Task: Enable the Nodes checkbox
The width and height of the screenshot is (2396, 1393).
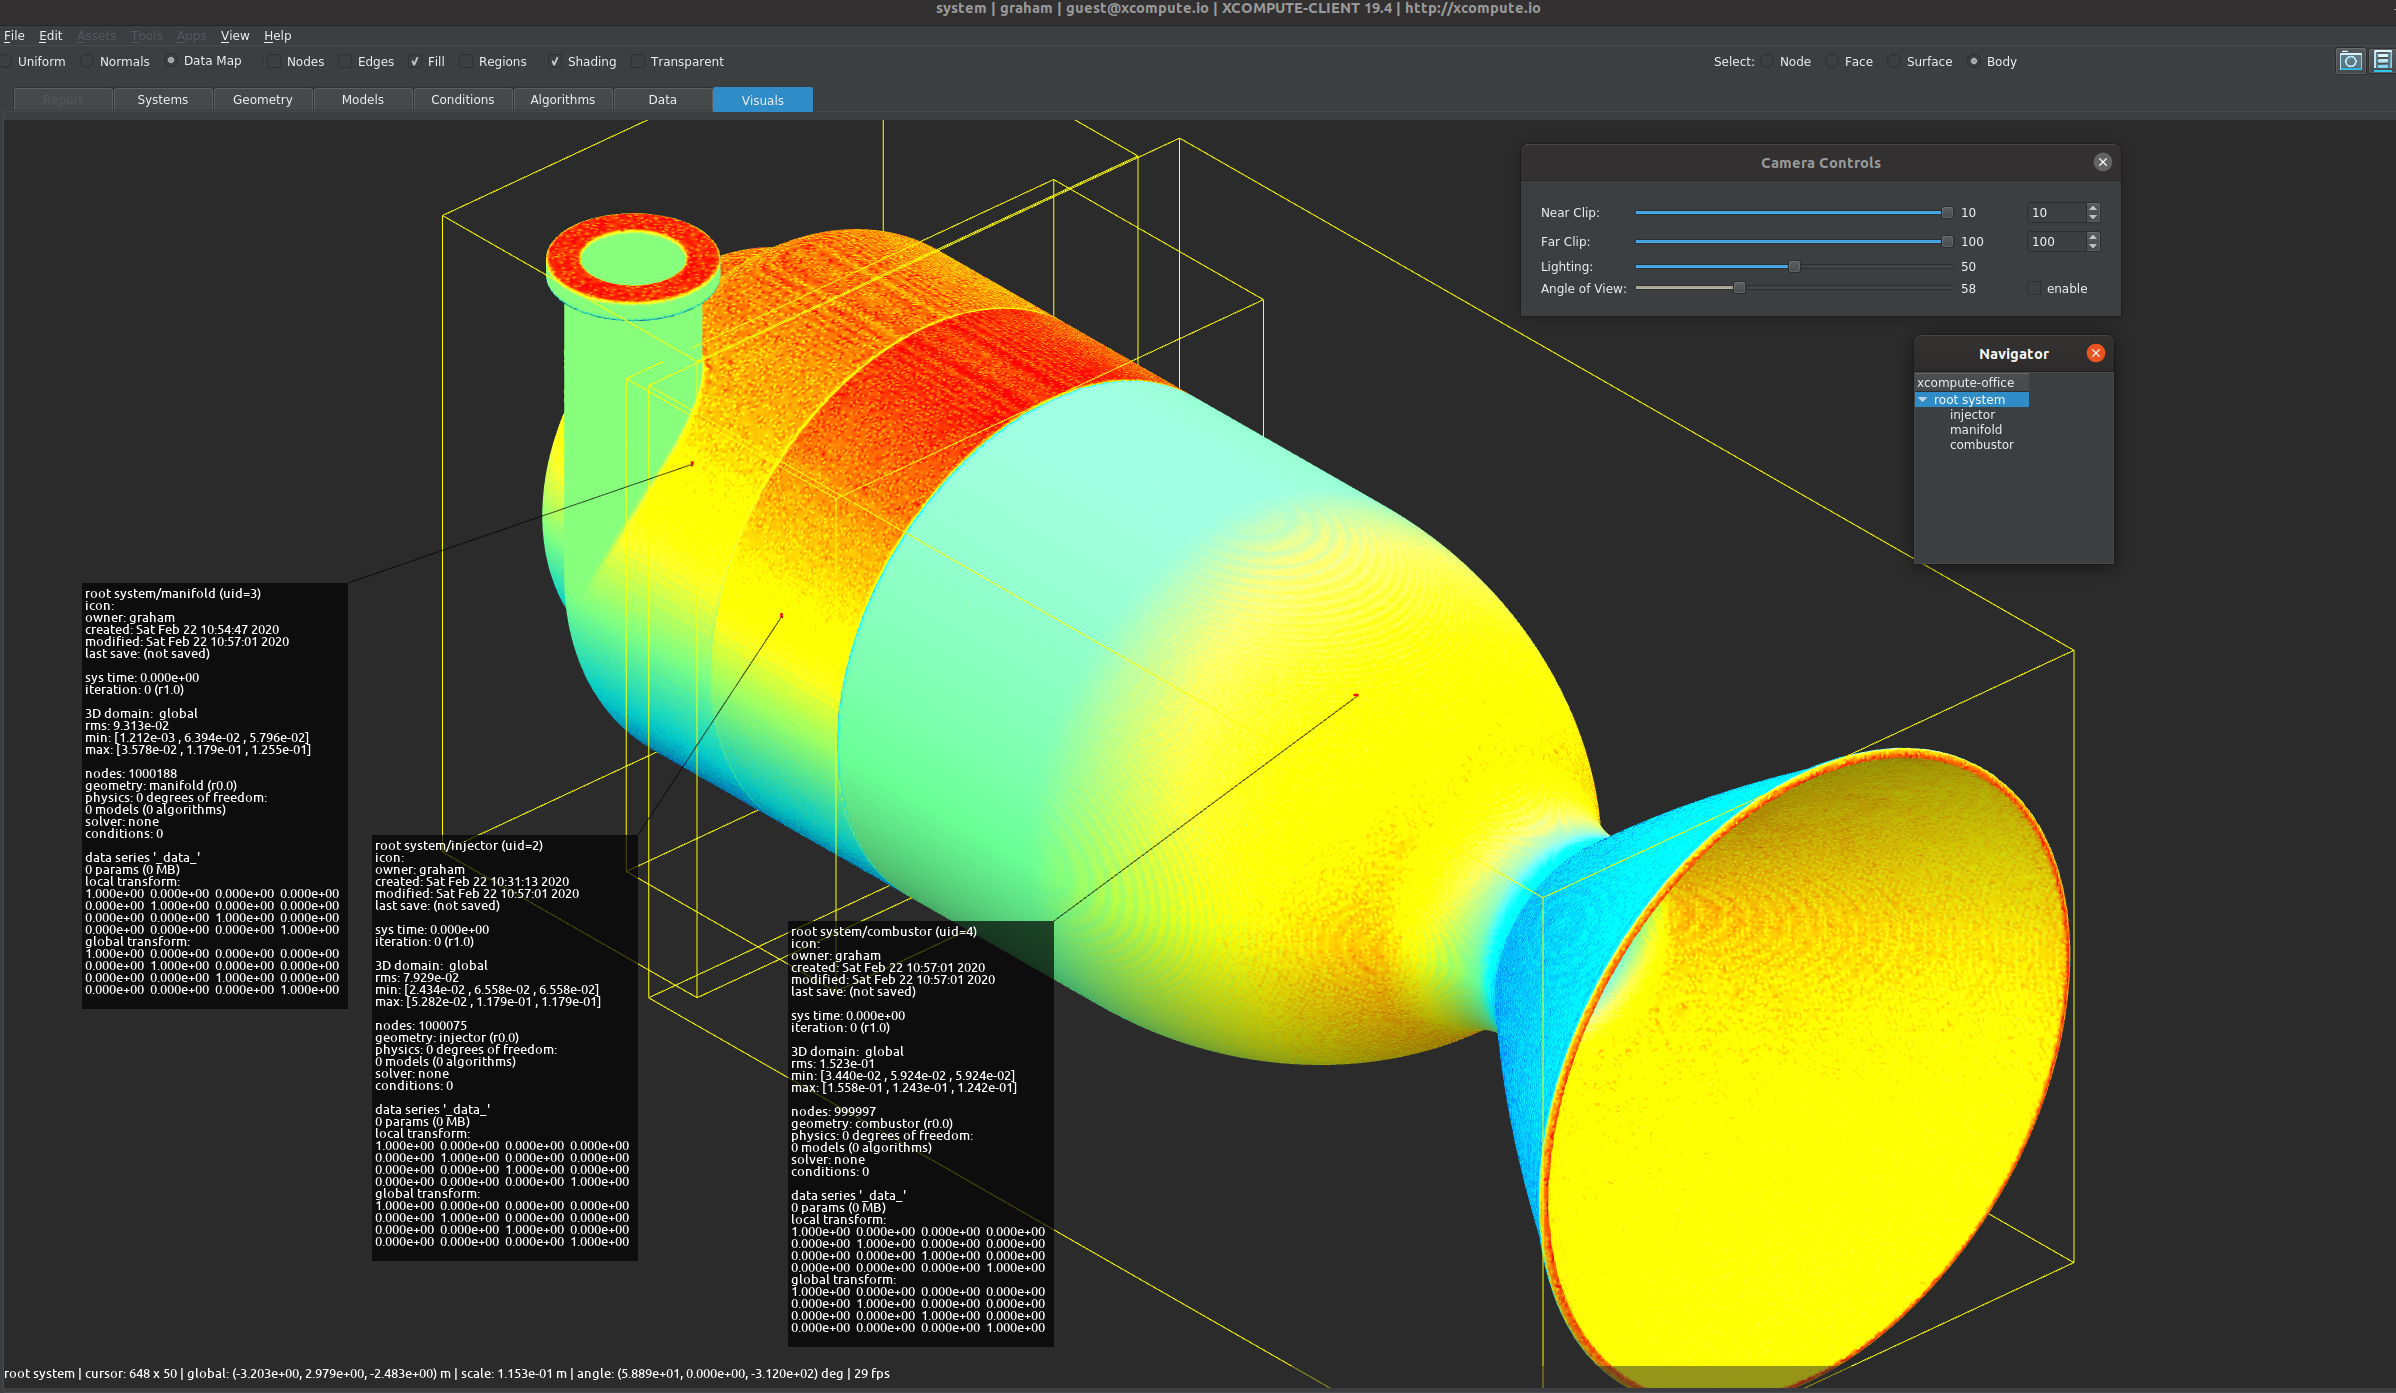Action: (x=273, y=62)
